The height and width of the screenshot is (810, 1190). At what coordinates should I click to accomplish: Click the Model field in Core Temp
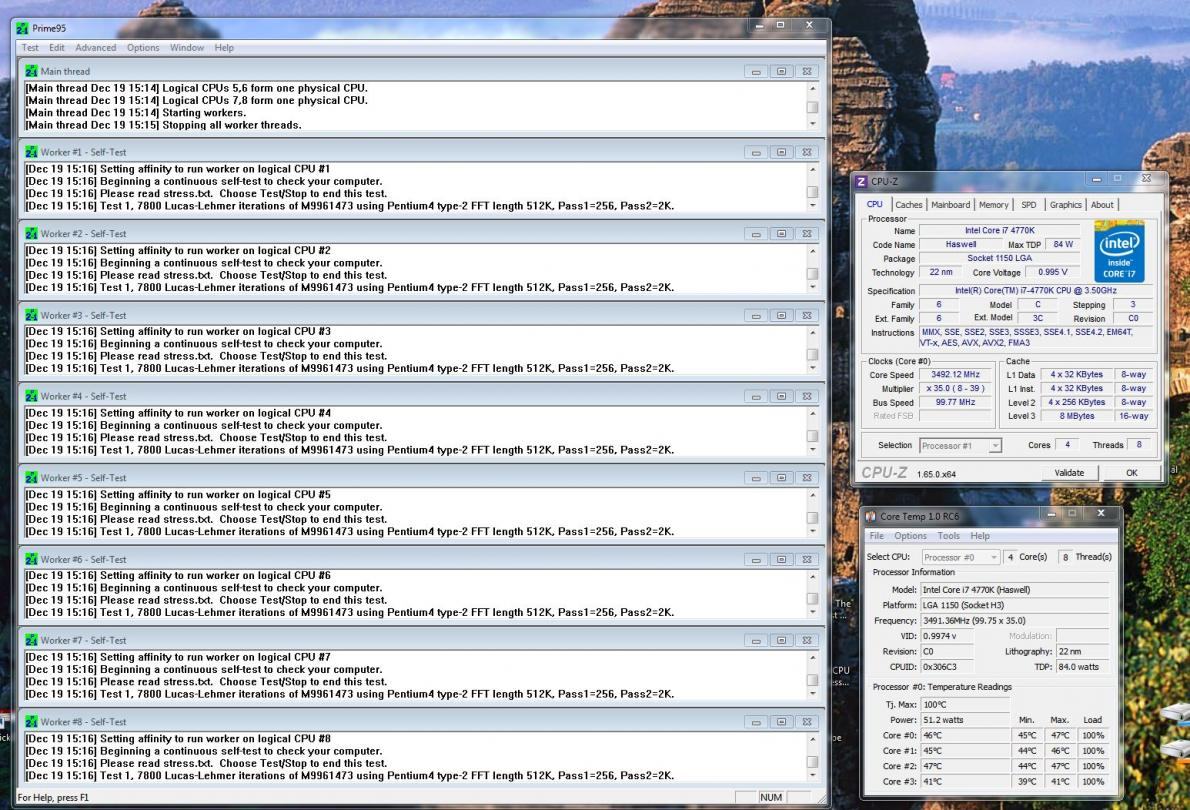1015,590
